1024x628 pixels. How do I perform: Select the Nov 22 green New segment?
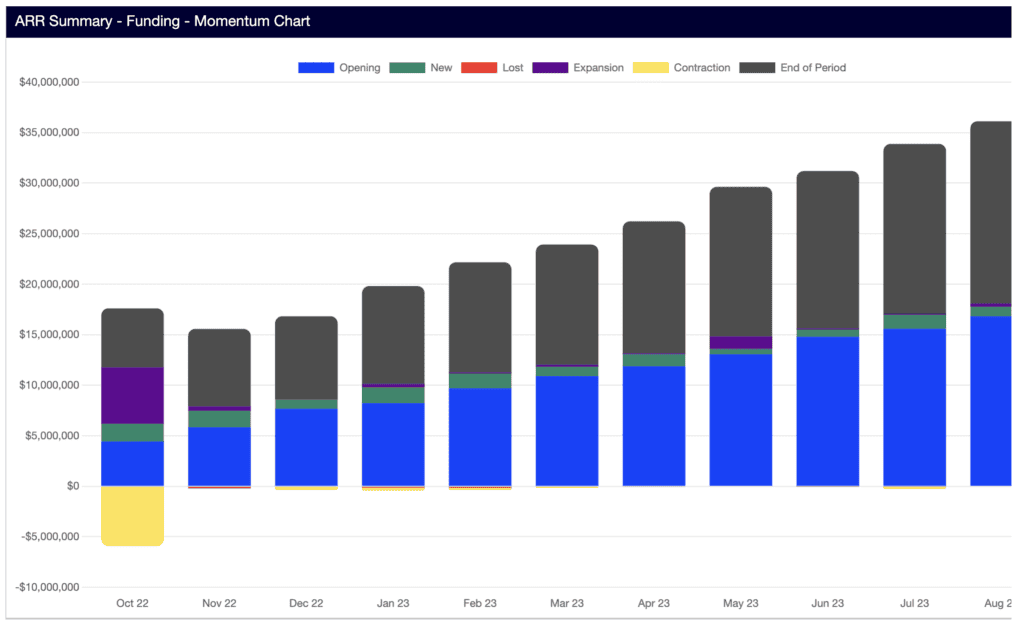tap(219, 419)
